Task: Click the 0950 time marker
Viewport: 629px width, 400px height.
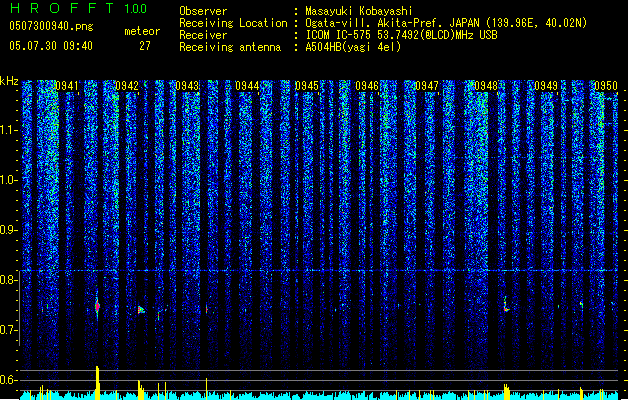Action: click(x=606, y=86)
